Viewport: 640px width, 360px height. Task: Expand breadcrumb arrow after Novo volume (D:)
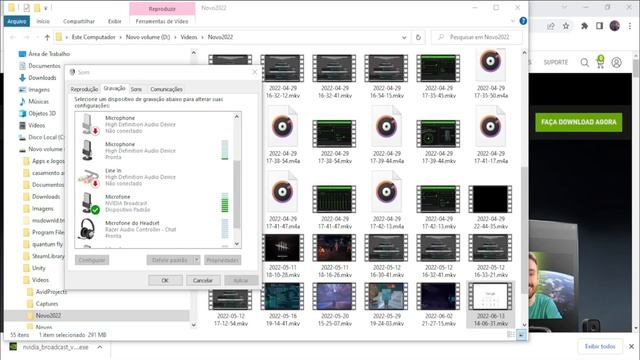[176, 37]
